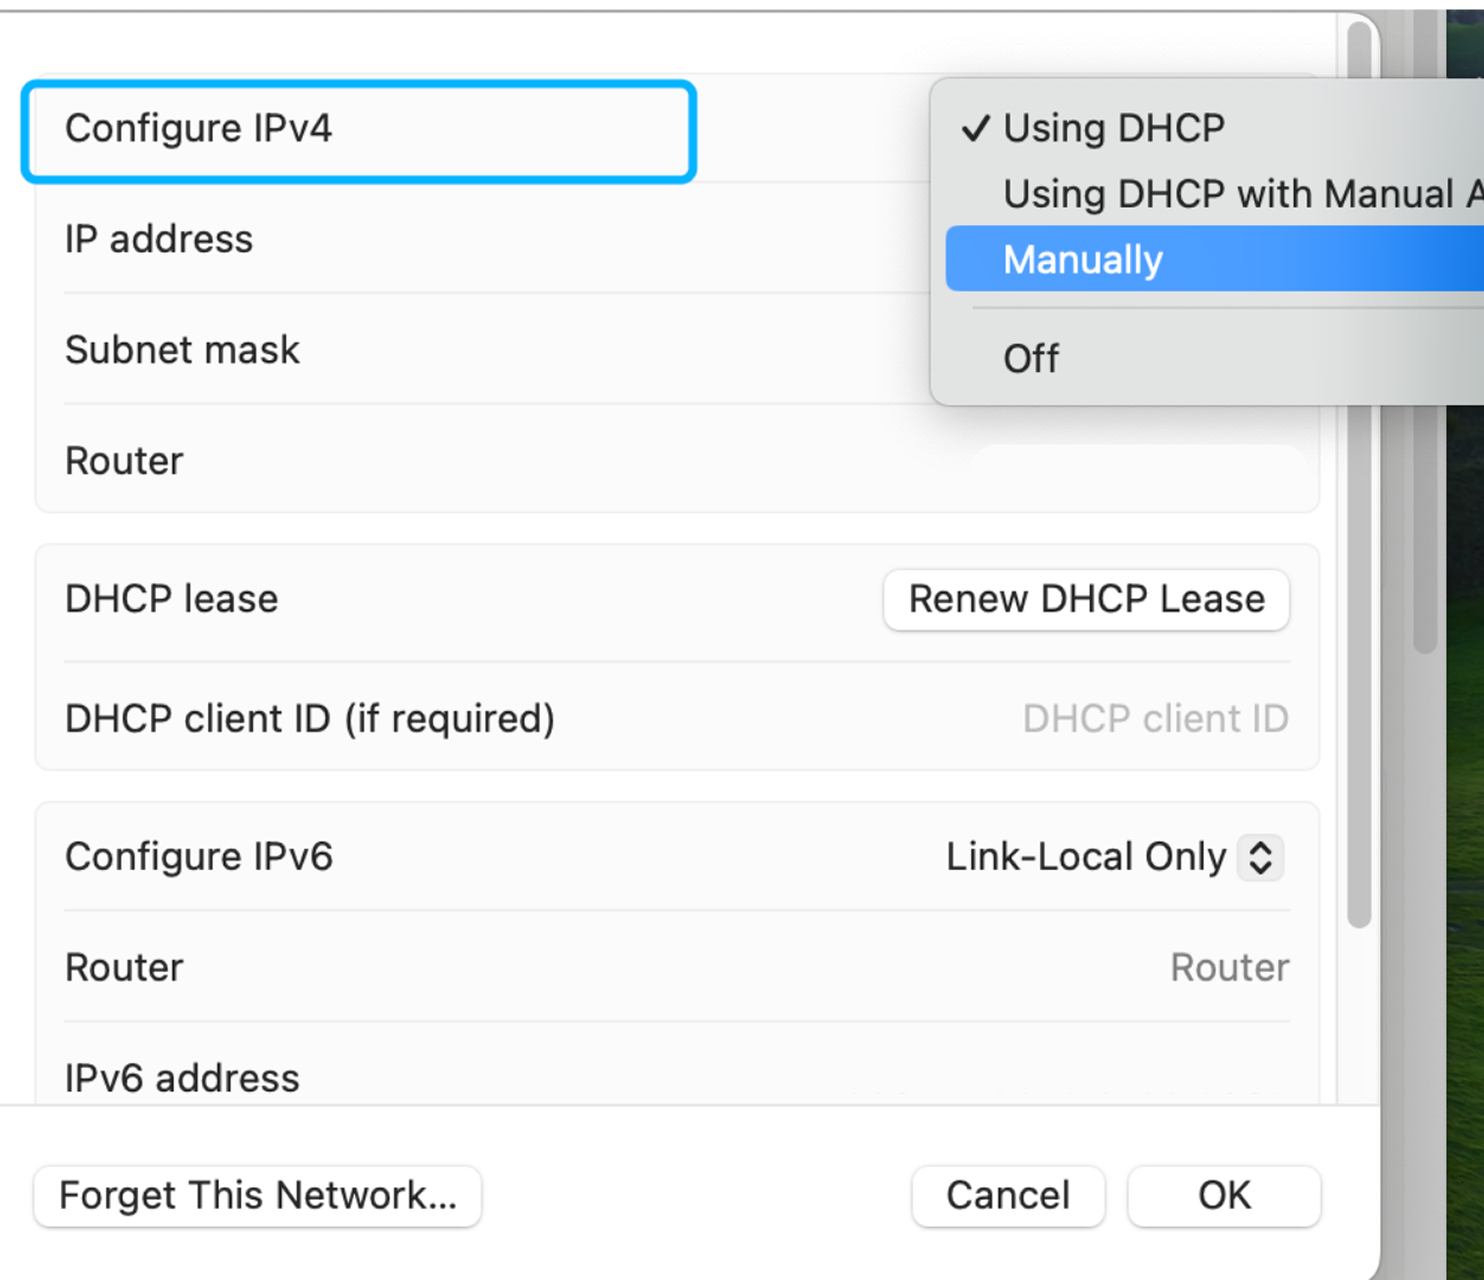The width and height of the screenshot is (1484, 1280).
Task: Select "Off" to disable IPv4
Action: (x=1030, y=358)
